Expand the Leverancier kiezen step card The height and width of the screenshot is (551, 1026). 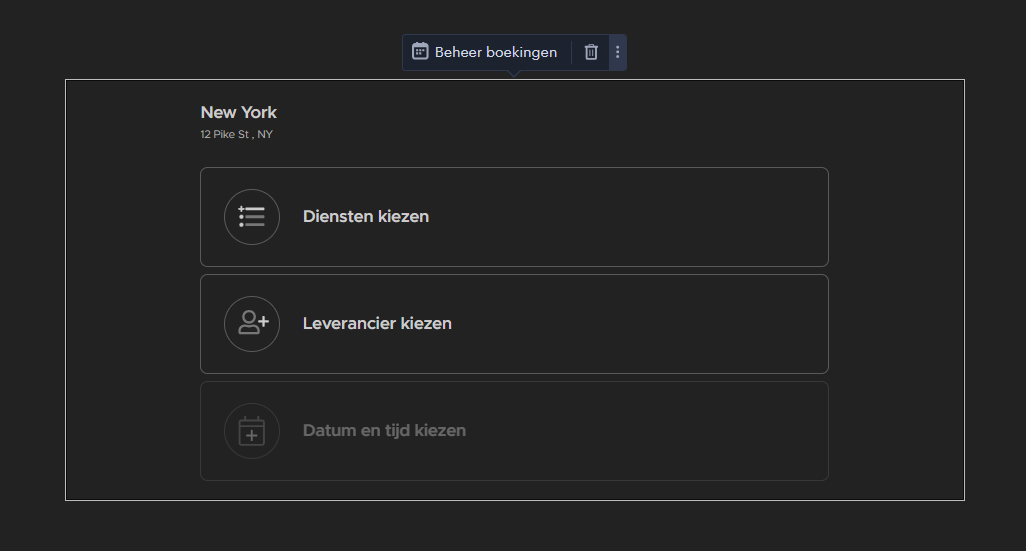point(514,324)
